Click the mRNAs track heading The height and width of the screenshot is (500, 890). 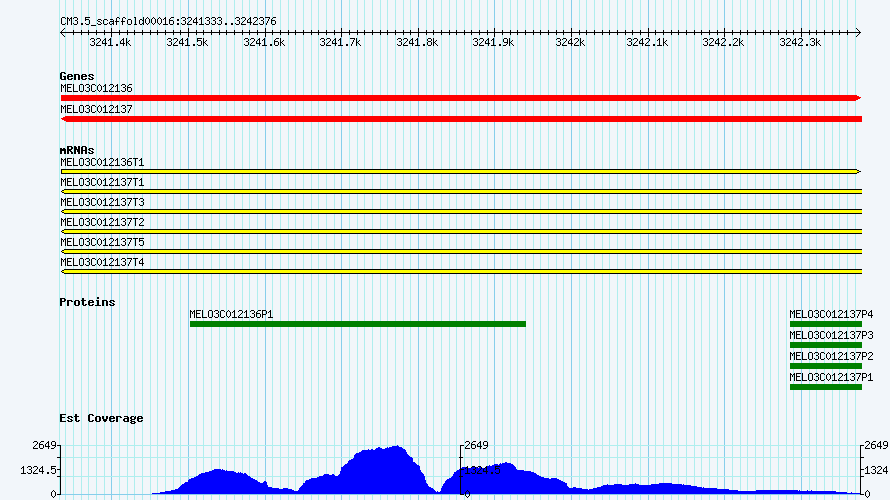point(77,150)
